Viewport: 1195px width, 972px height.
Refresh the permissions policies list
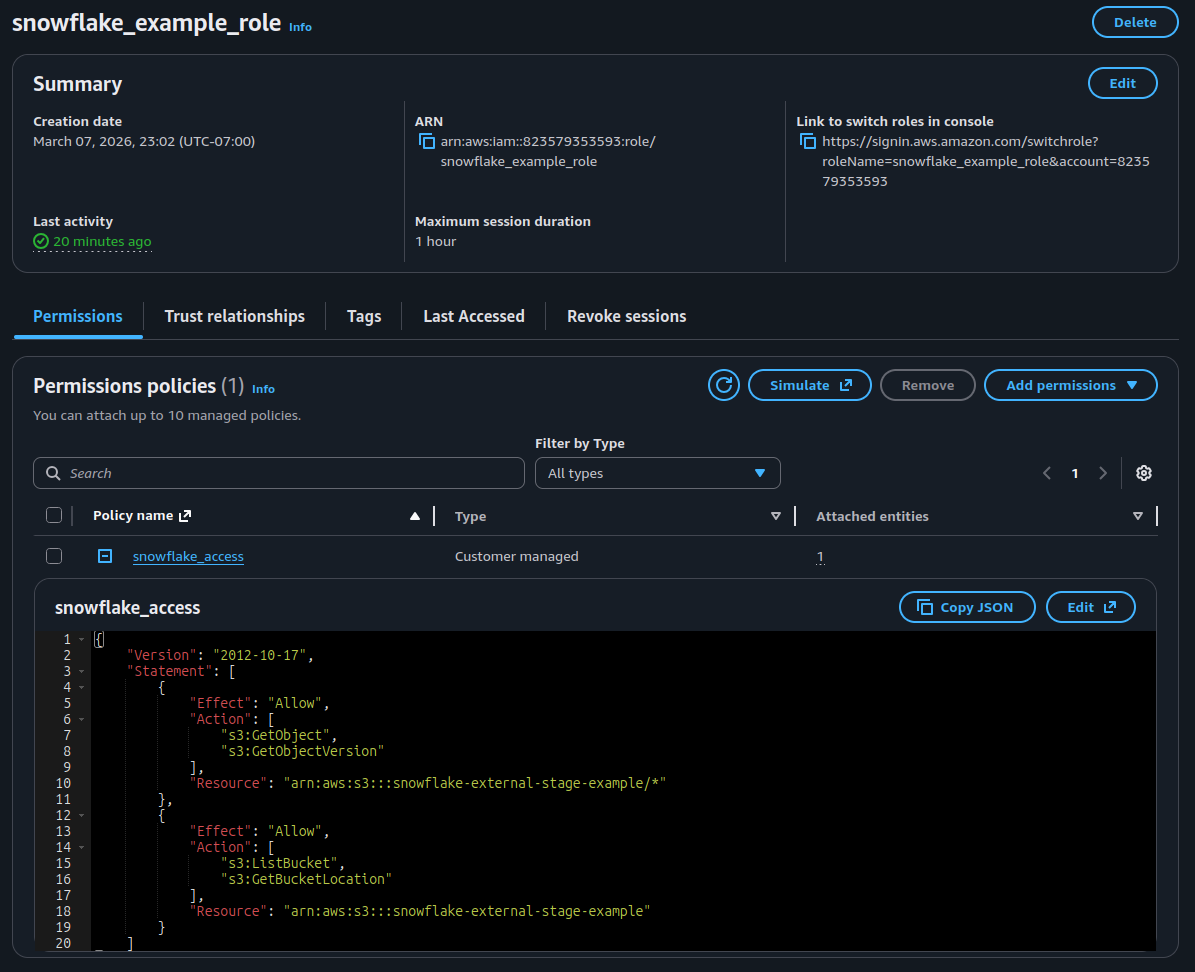(x=724, y=385)
